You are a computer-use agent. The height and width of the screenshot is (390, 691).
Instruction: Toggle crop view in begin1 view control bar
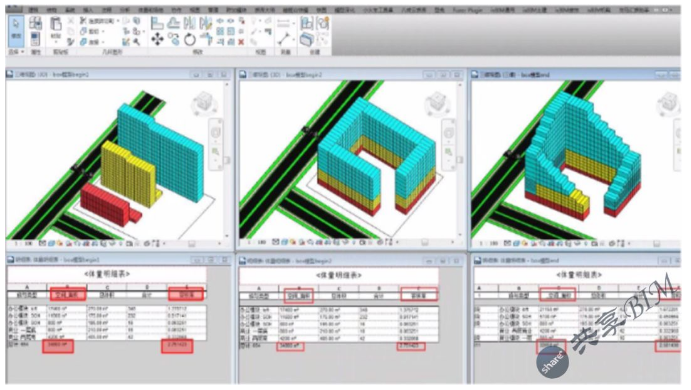click(x=86, y=243)
